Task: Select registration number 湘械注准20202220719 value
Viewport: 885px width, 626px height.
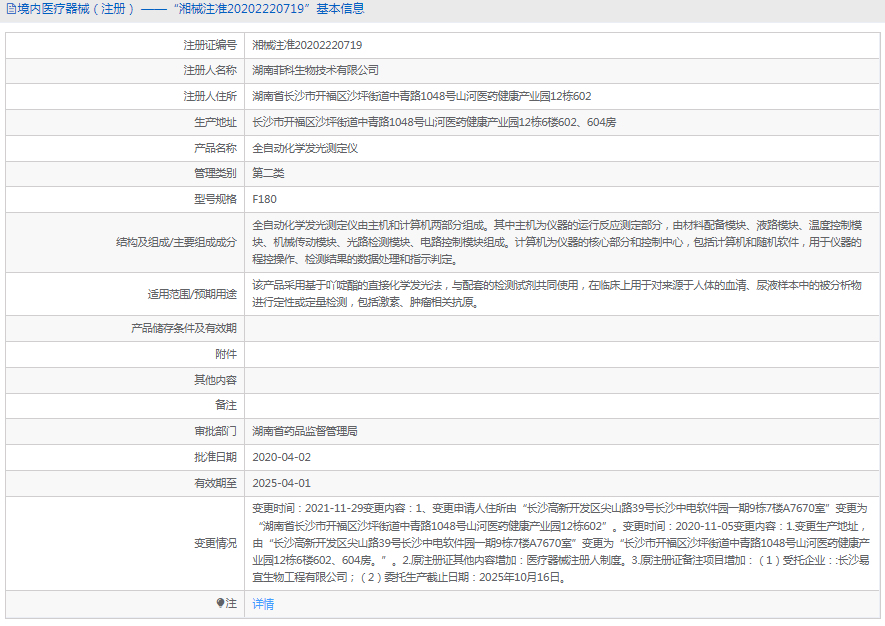Action: coord(307,45)
